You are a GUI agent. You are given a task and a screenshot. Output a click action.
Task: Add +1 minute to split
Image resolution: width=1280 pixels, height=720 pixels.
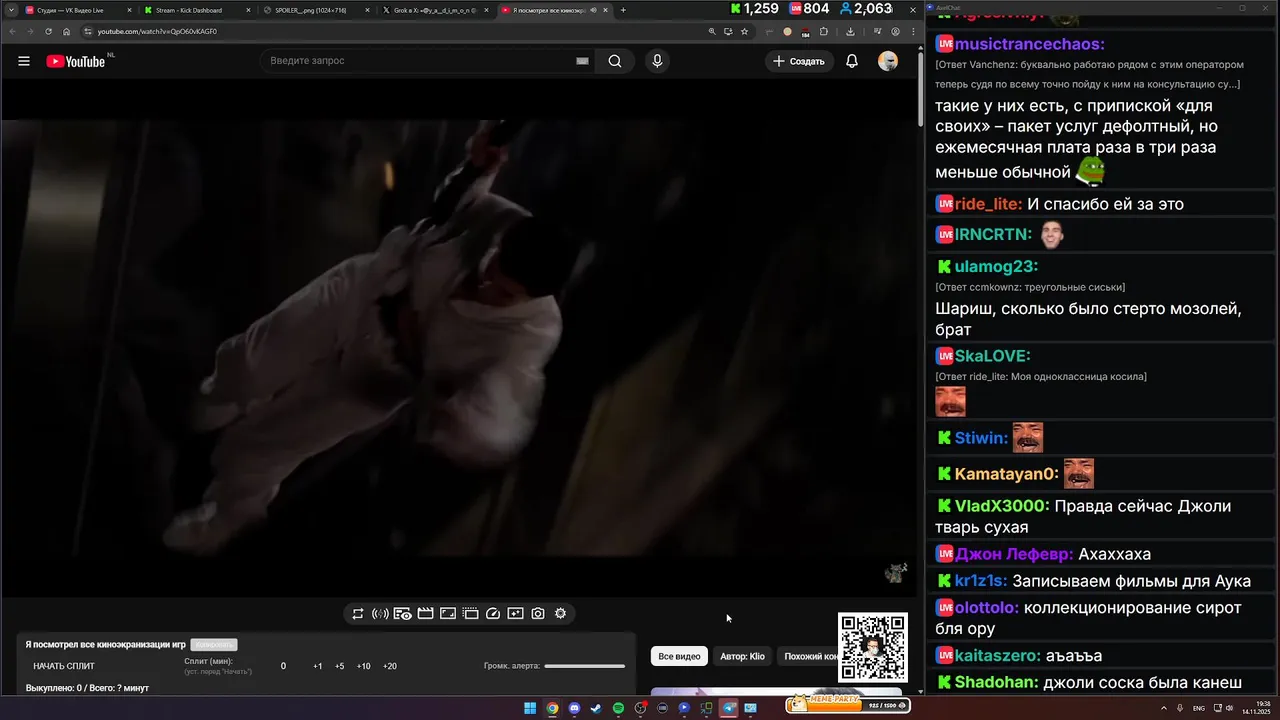pos(317,666)
